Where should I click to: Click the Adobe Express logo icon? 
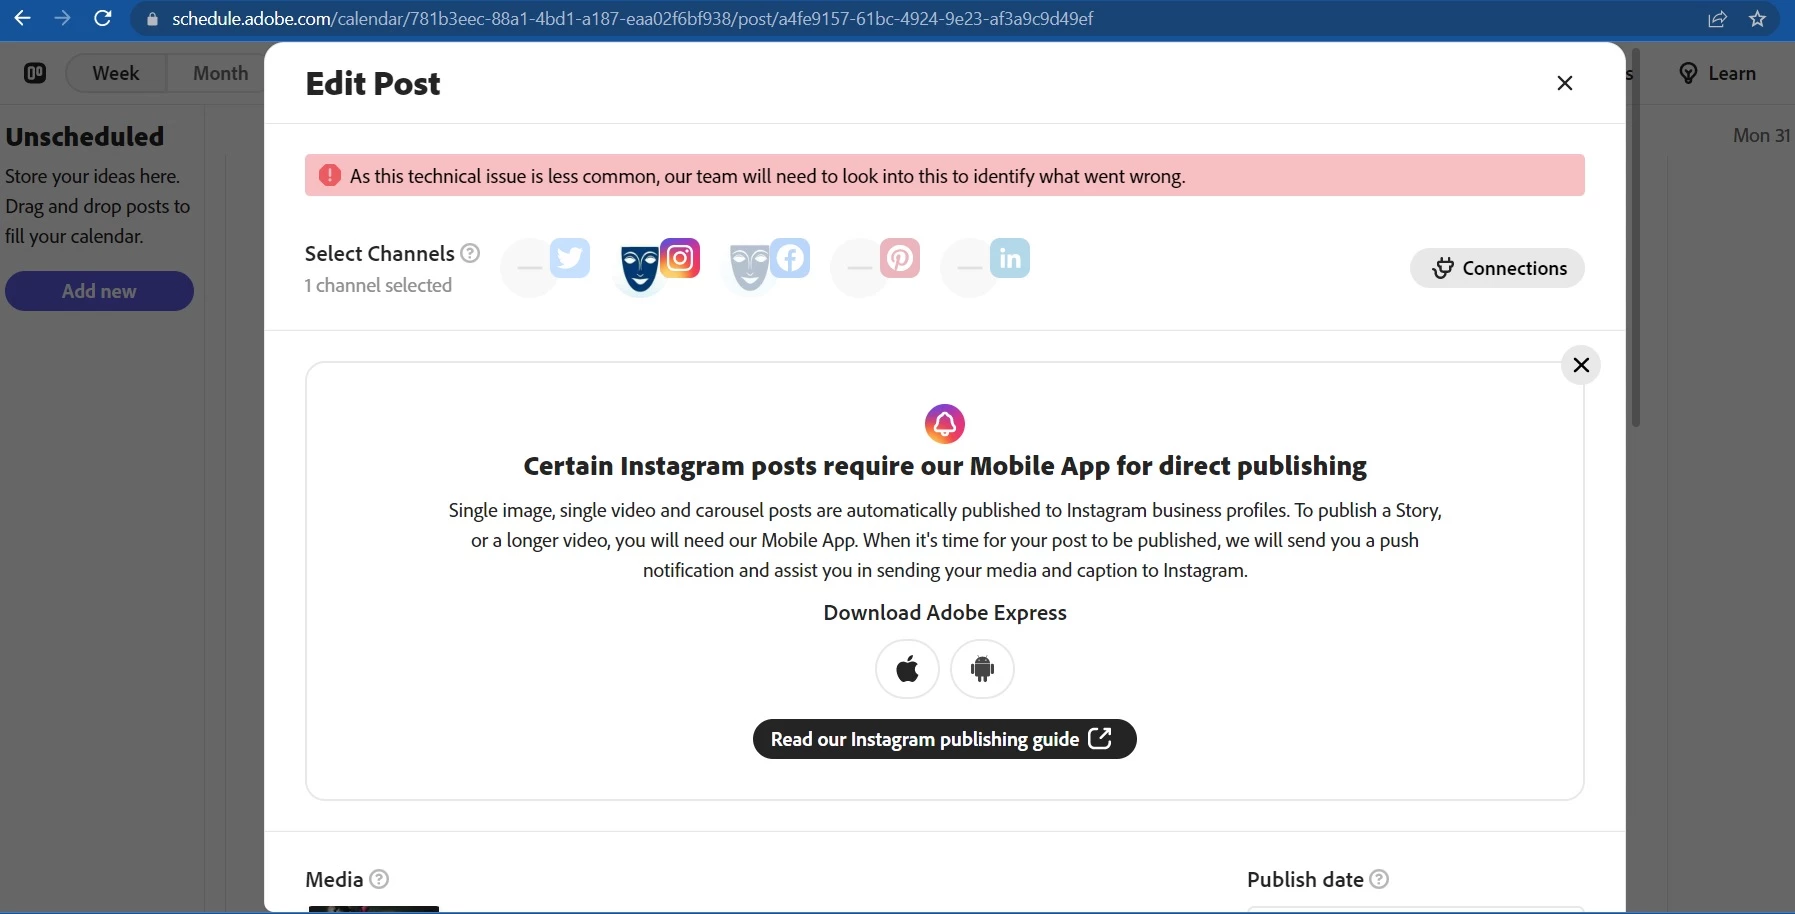[x=35, y=73]
